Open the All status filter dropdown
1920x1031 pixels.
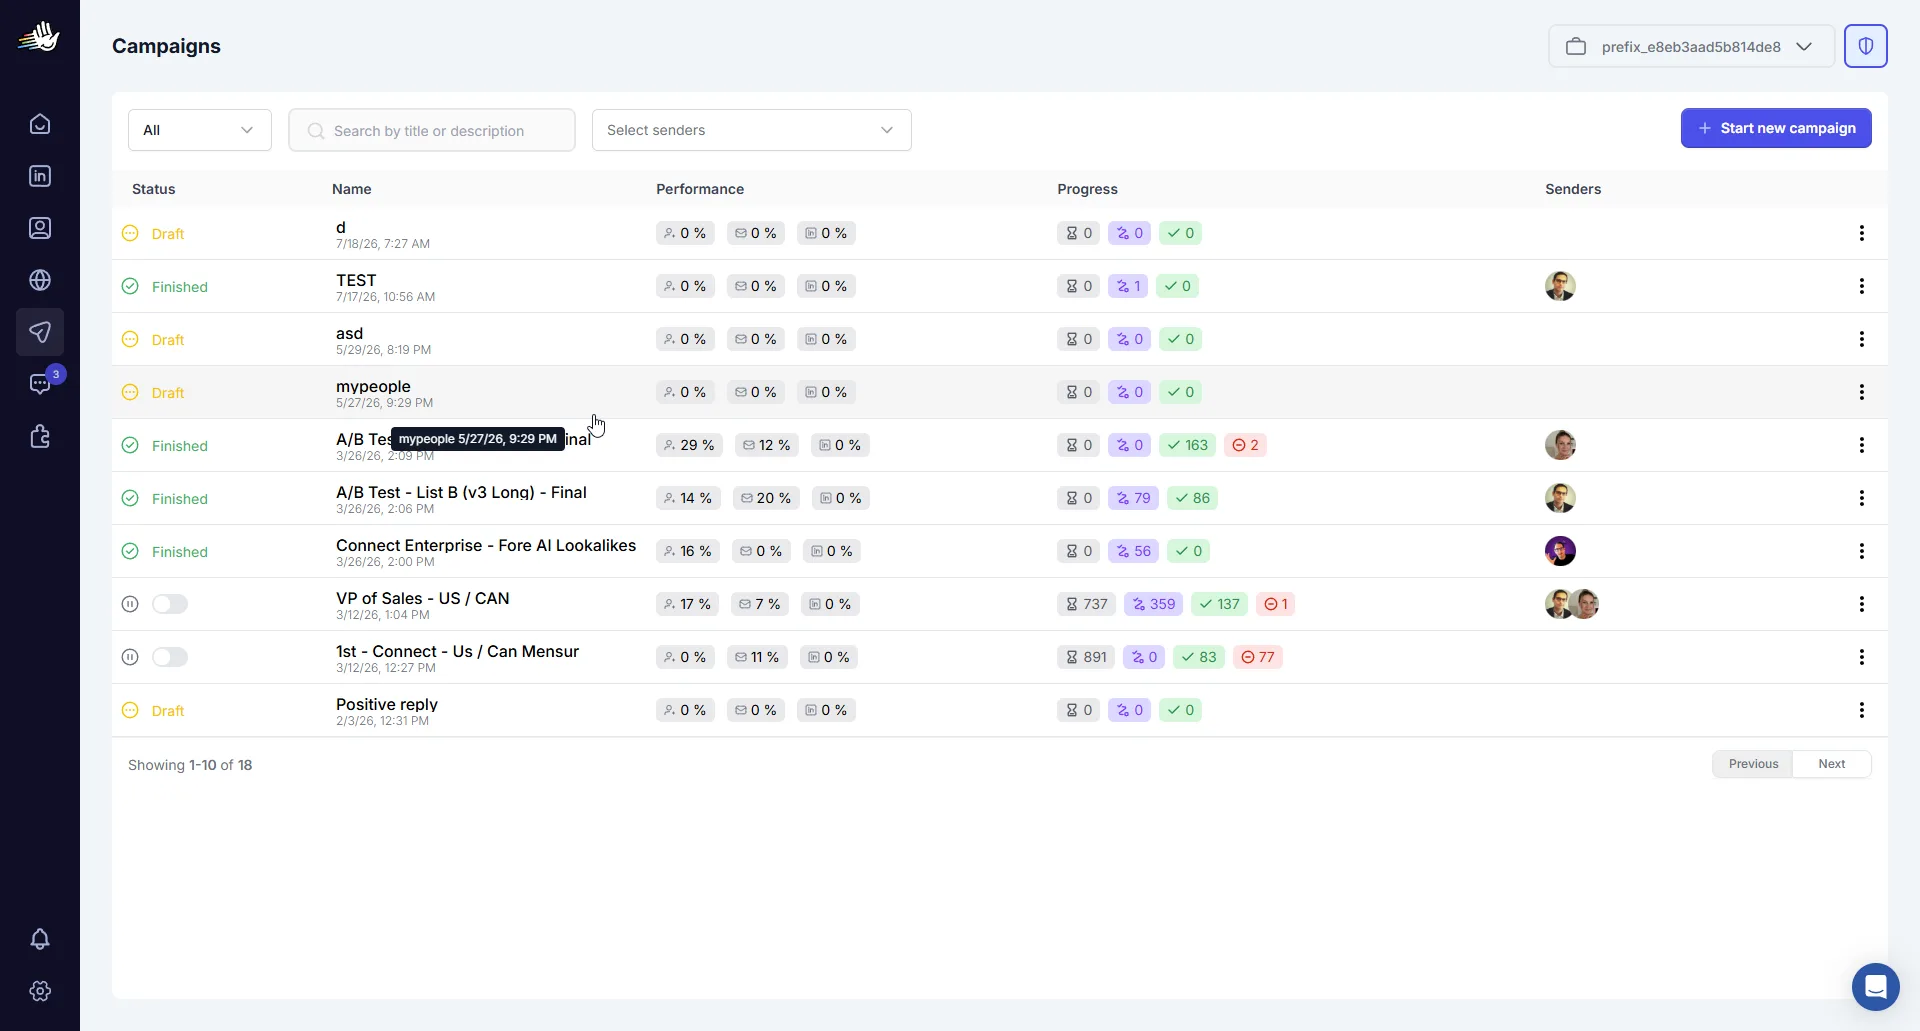(200, 130)
